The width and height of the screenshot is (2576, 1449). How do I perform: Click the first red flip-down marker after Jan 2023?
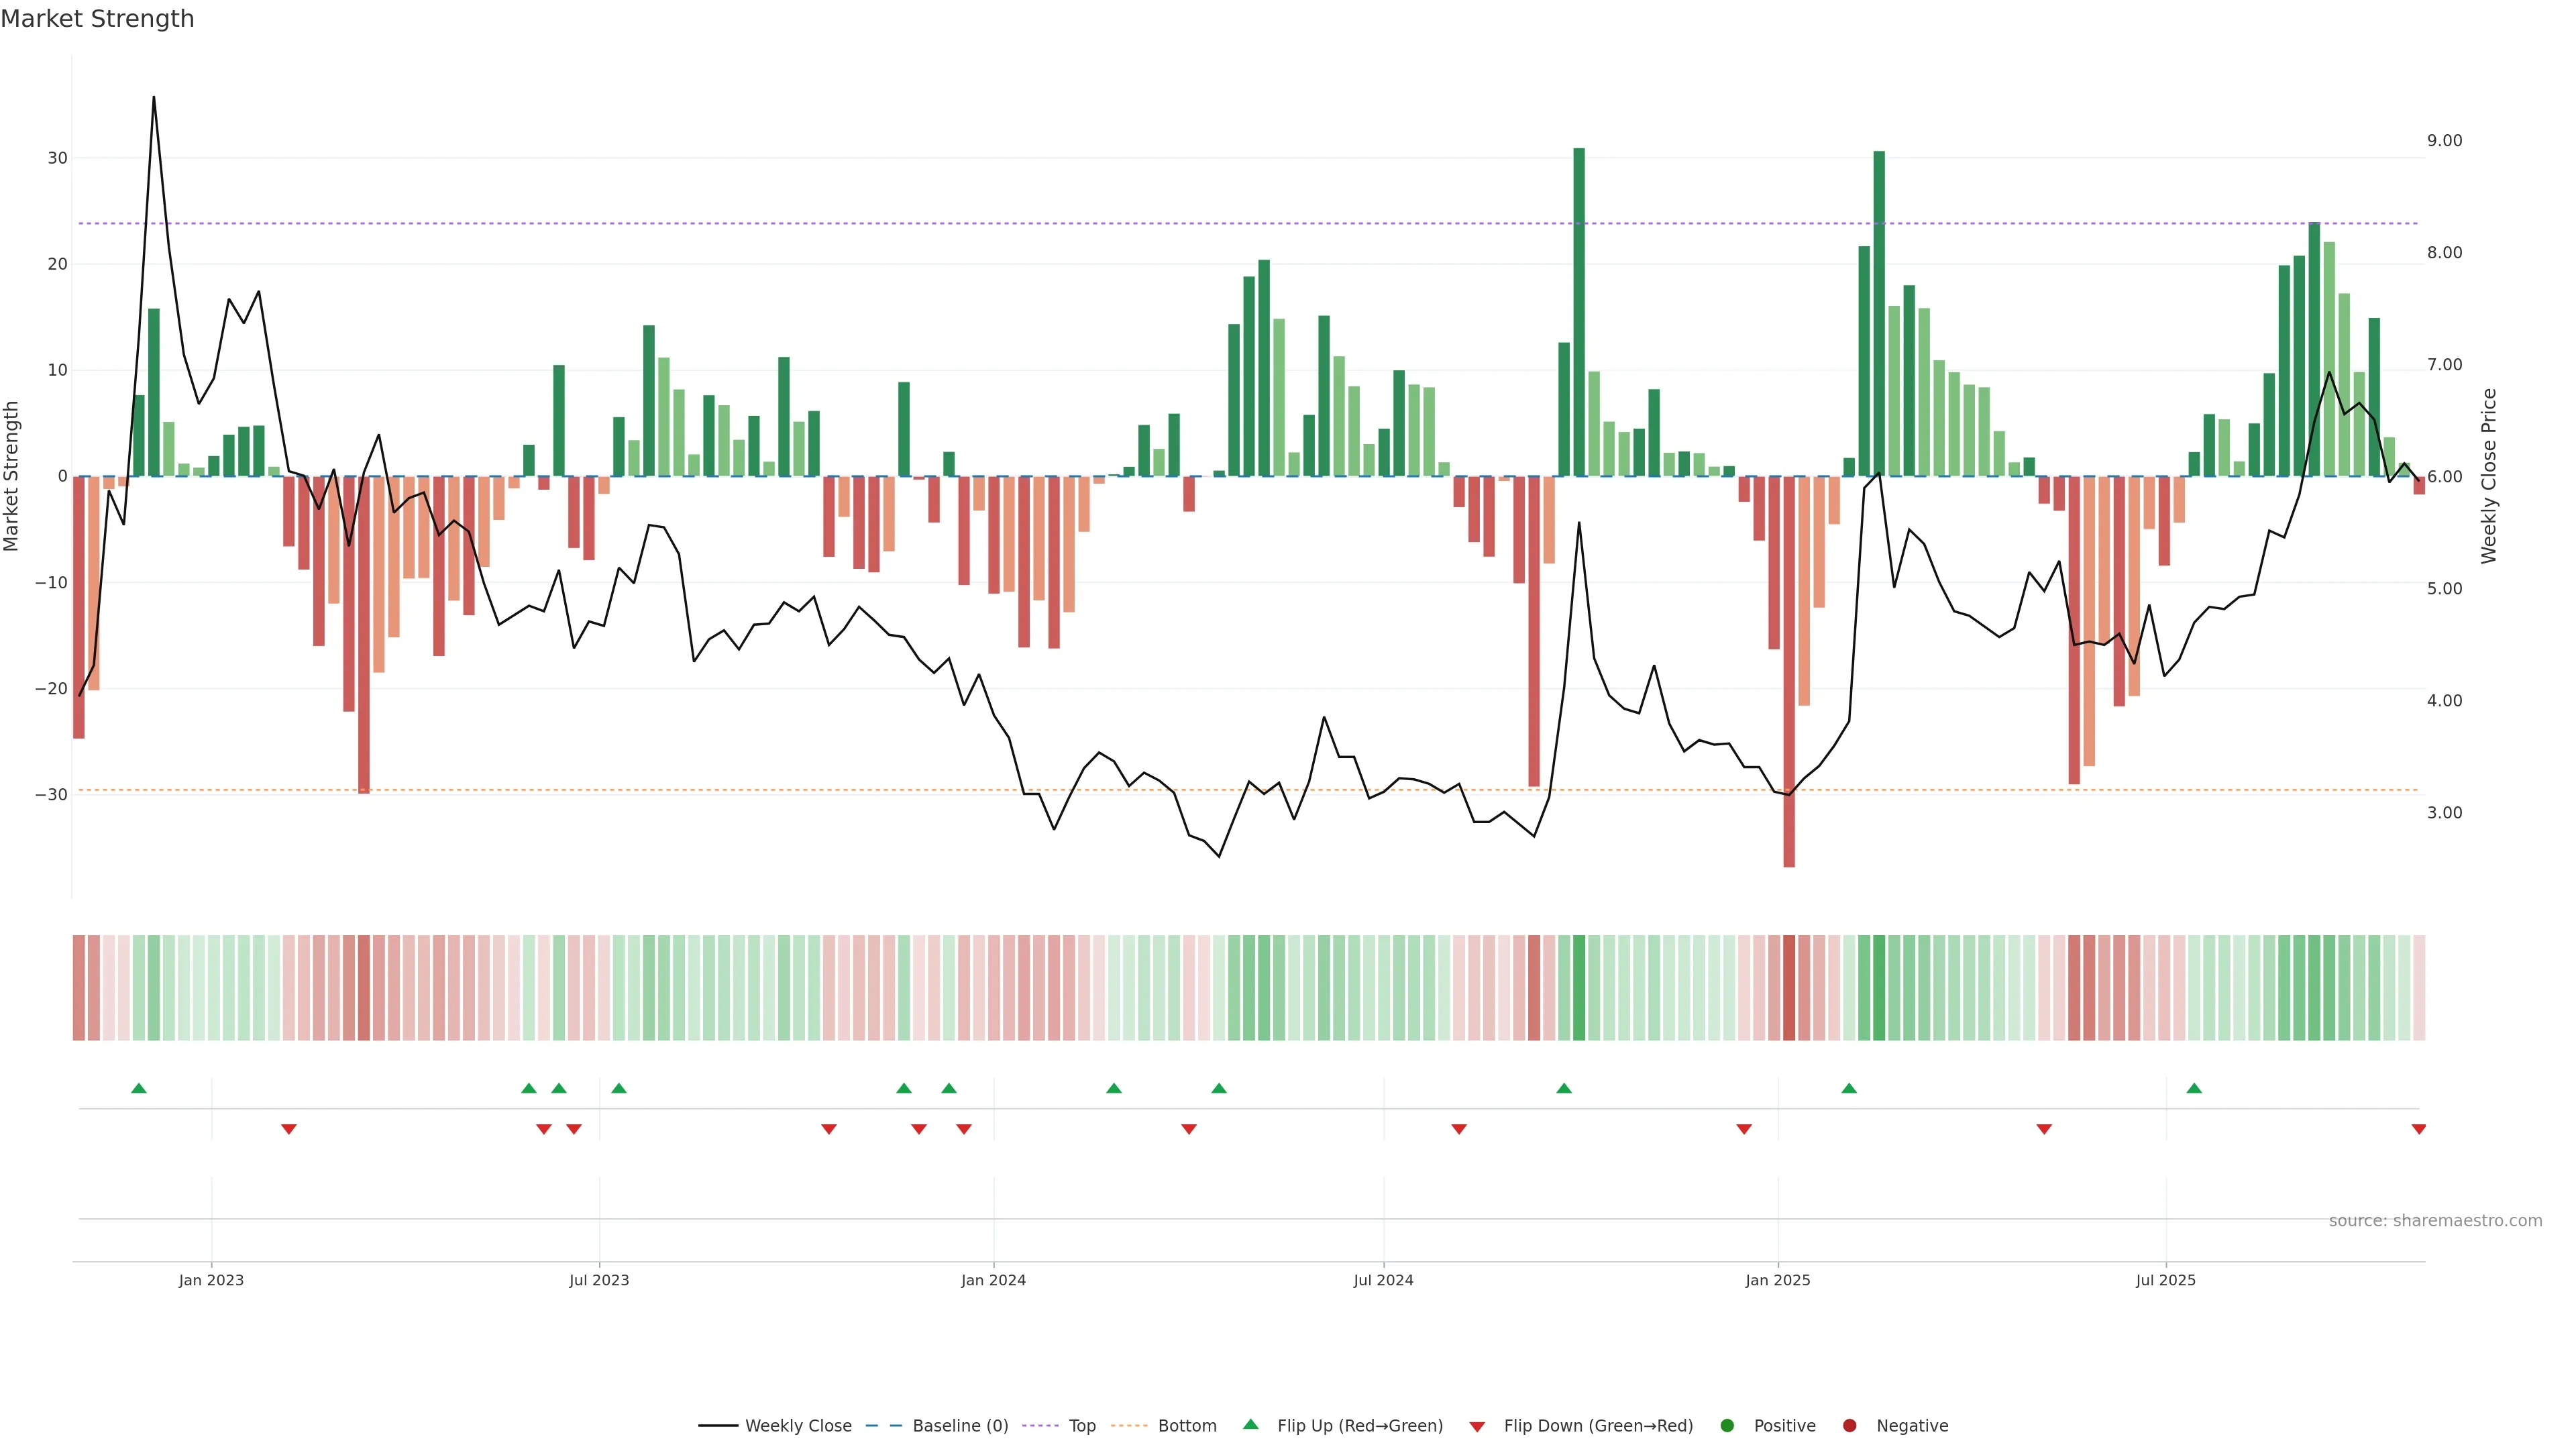click(x=289, y=1129)
